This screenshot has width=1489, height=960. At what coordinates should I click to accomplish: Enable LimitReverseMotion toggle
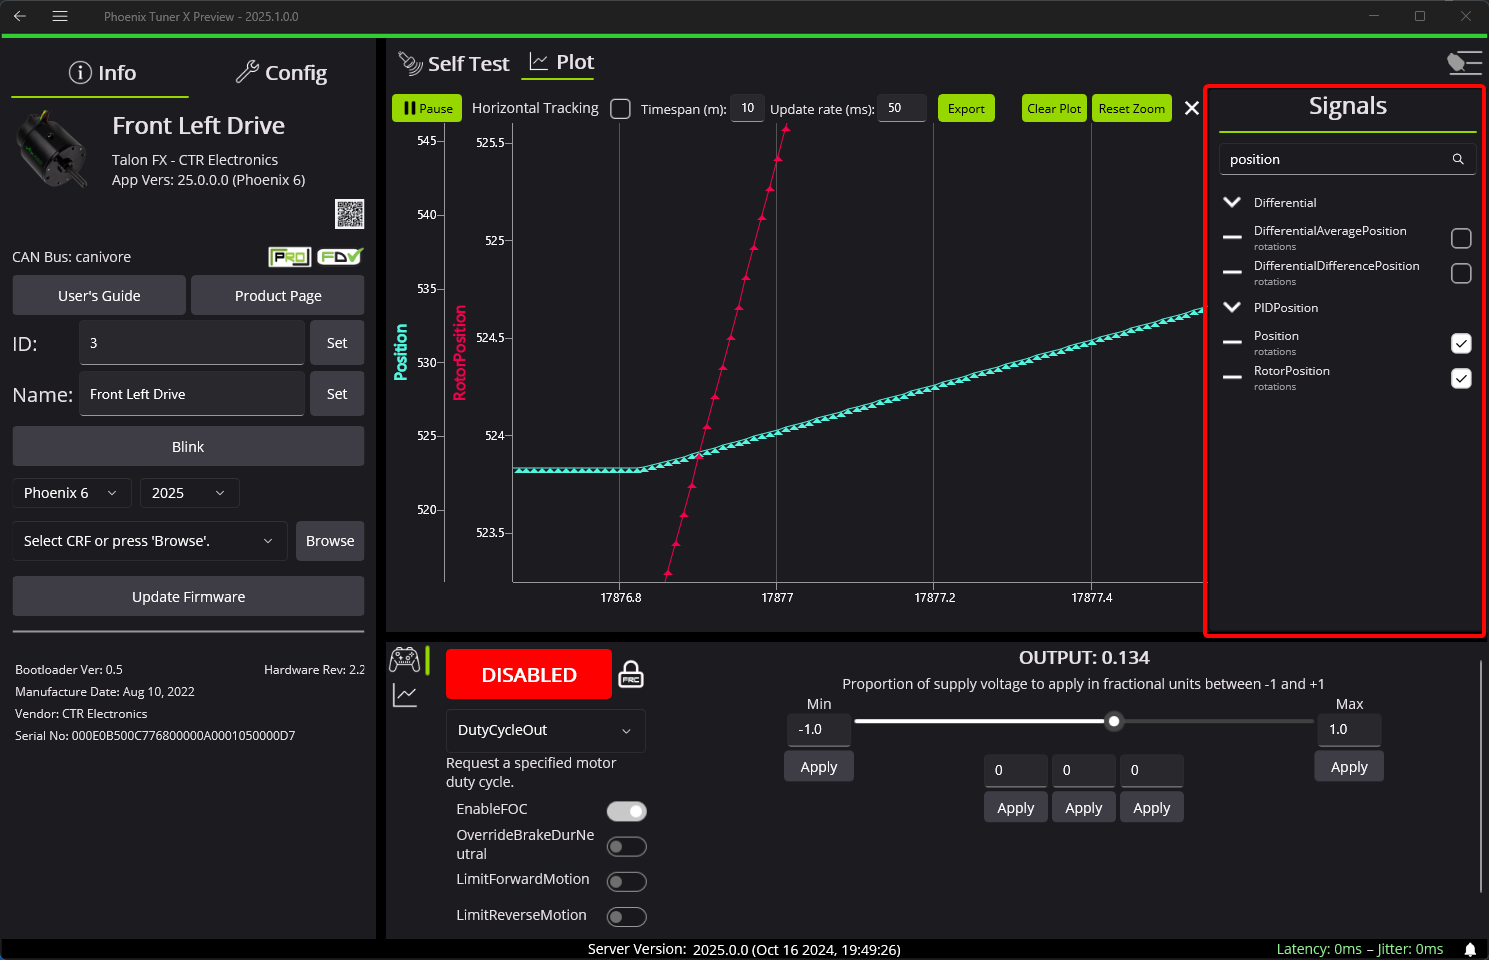tap(627, 917)
